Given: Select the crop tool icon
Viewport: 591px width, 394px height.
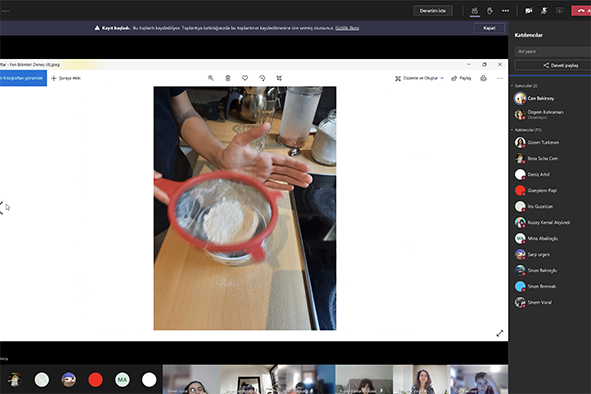Looking at the screenshot, I should (279, 78).
